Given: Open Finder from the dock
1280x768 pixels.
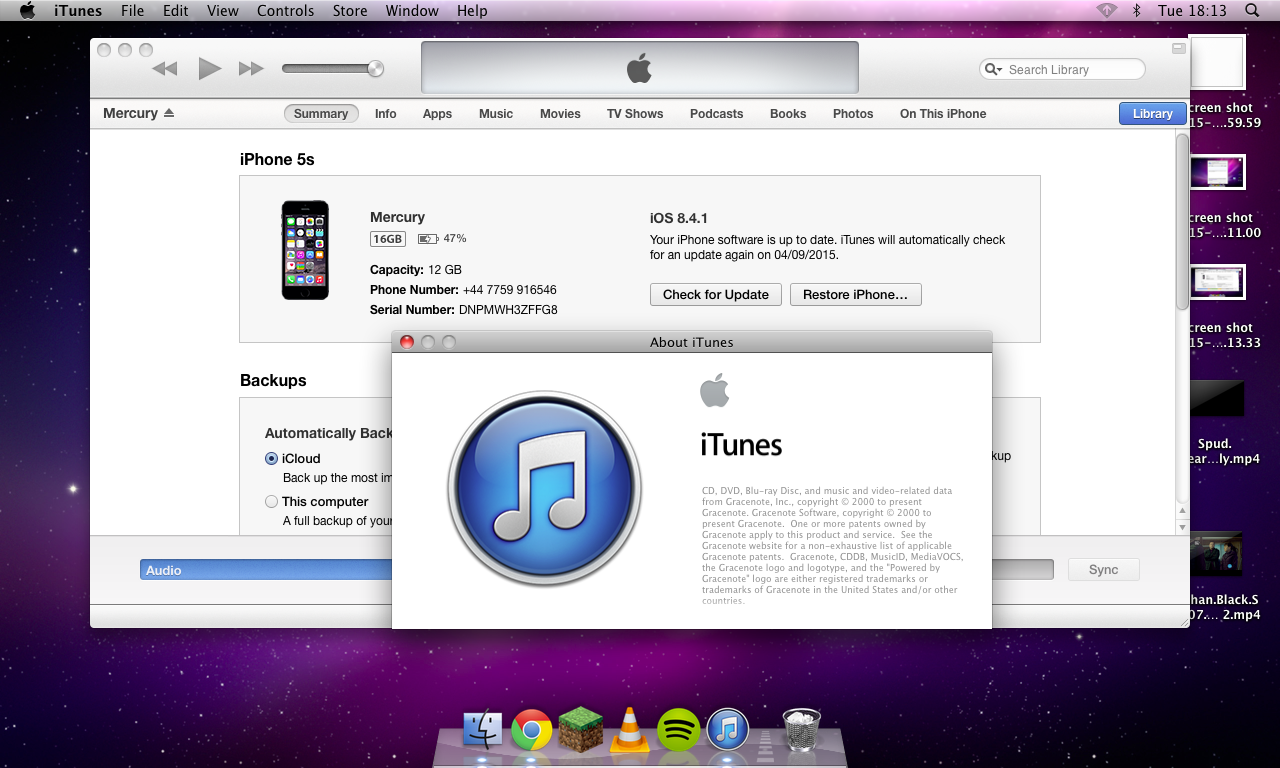Looking at the screenshot, I should click(483, 730).
